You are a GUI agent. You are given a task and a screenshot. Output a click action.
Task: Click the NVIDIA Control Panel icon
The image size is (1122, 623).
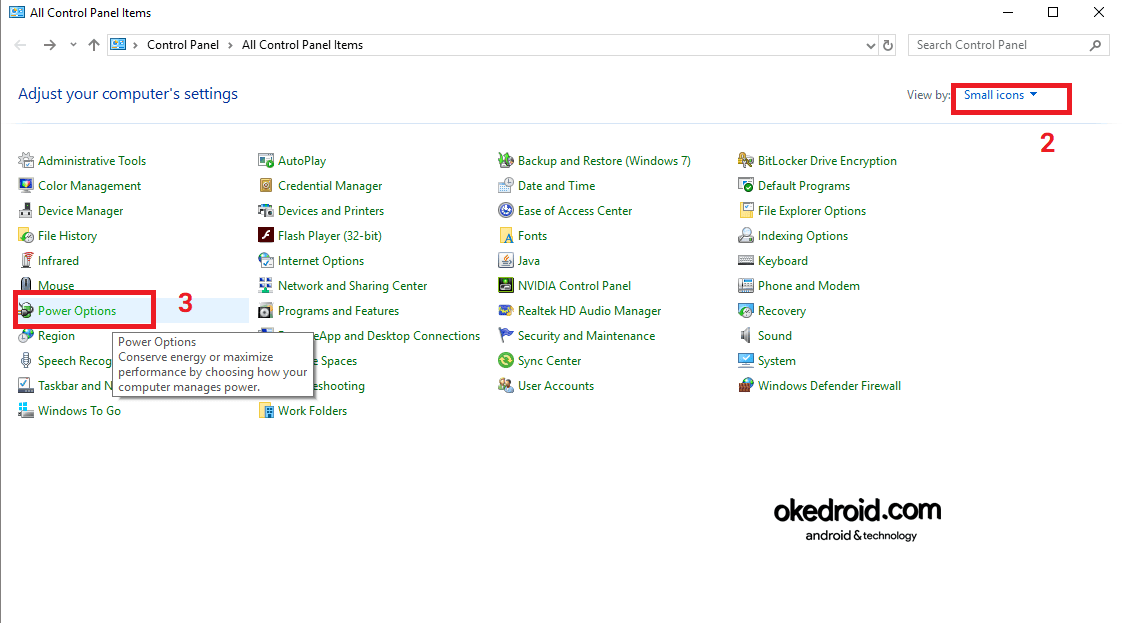(x=506, y=285)
